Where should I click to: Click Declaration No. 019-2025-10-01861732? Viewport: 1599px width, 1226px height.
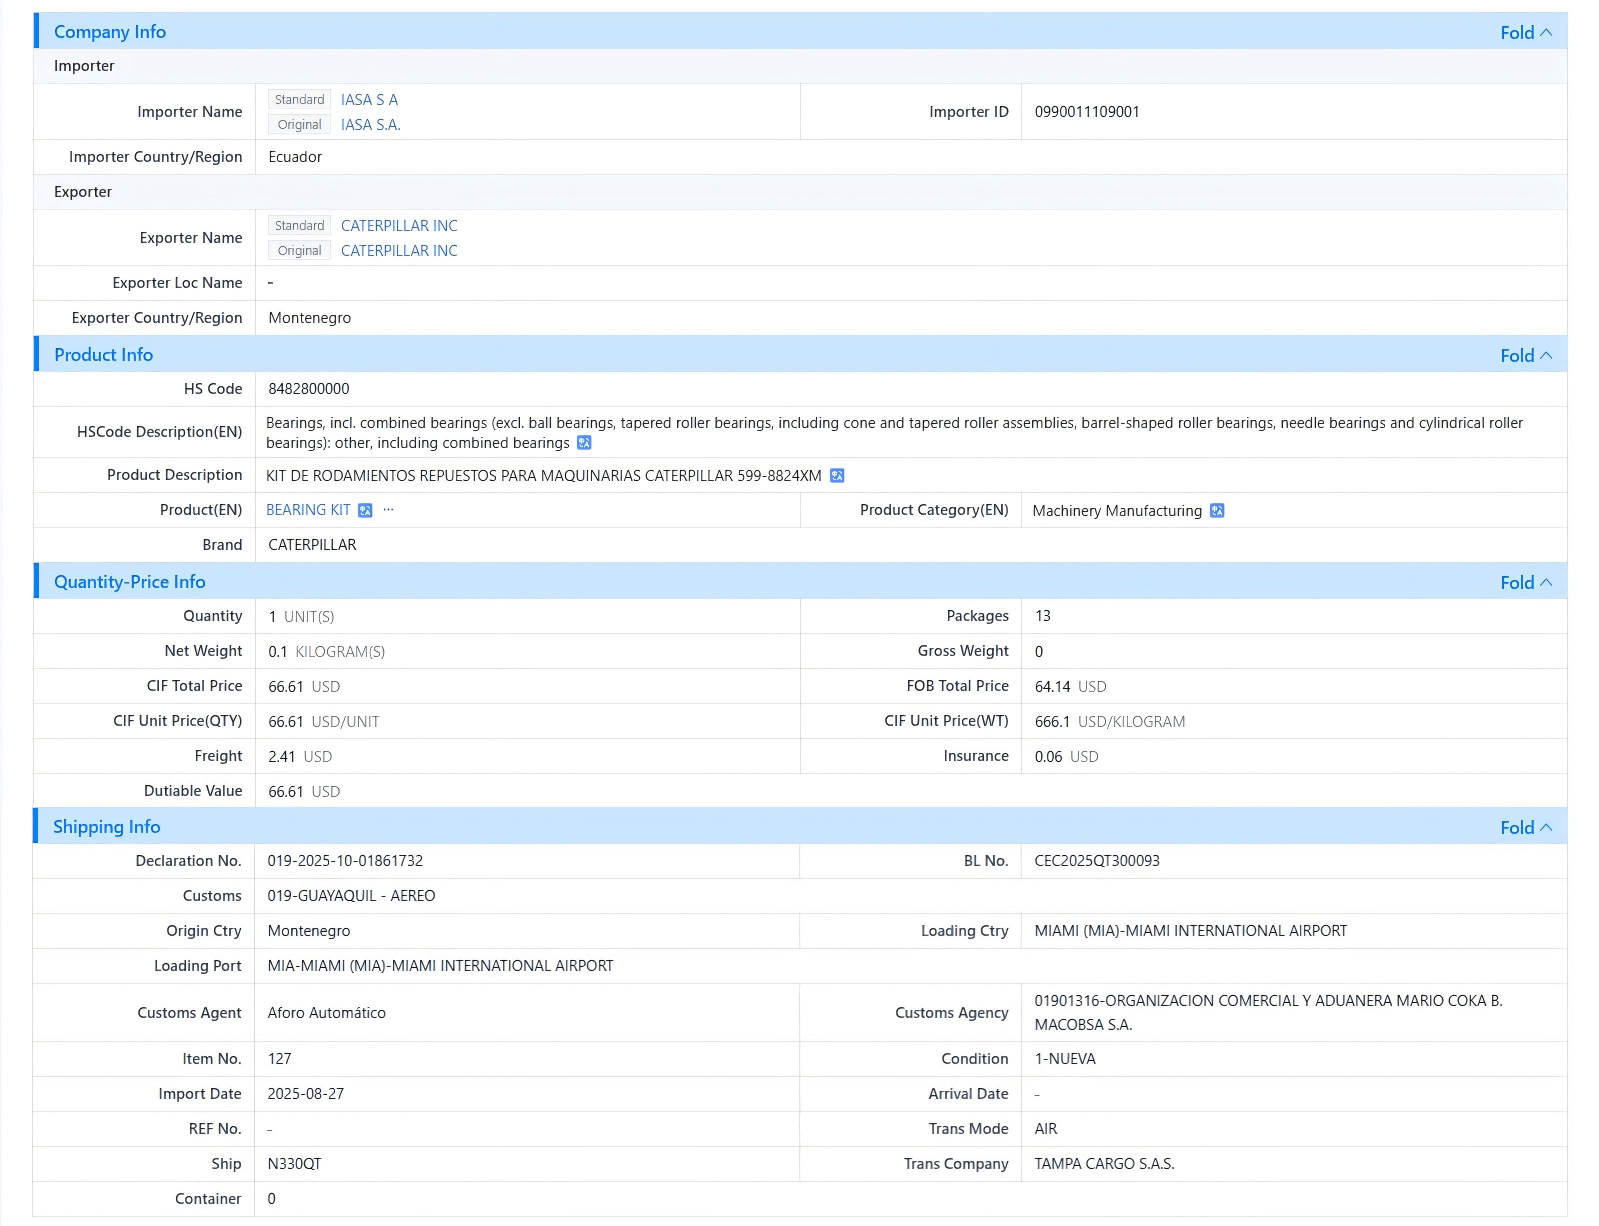tap(345, 861)
